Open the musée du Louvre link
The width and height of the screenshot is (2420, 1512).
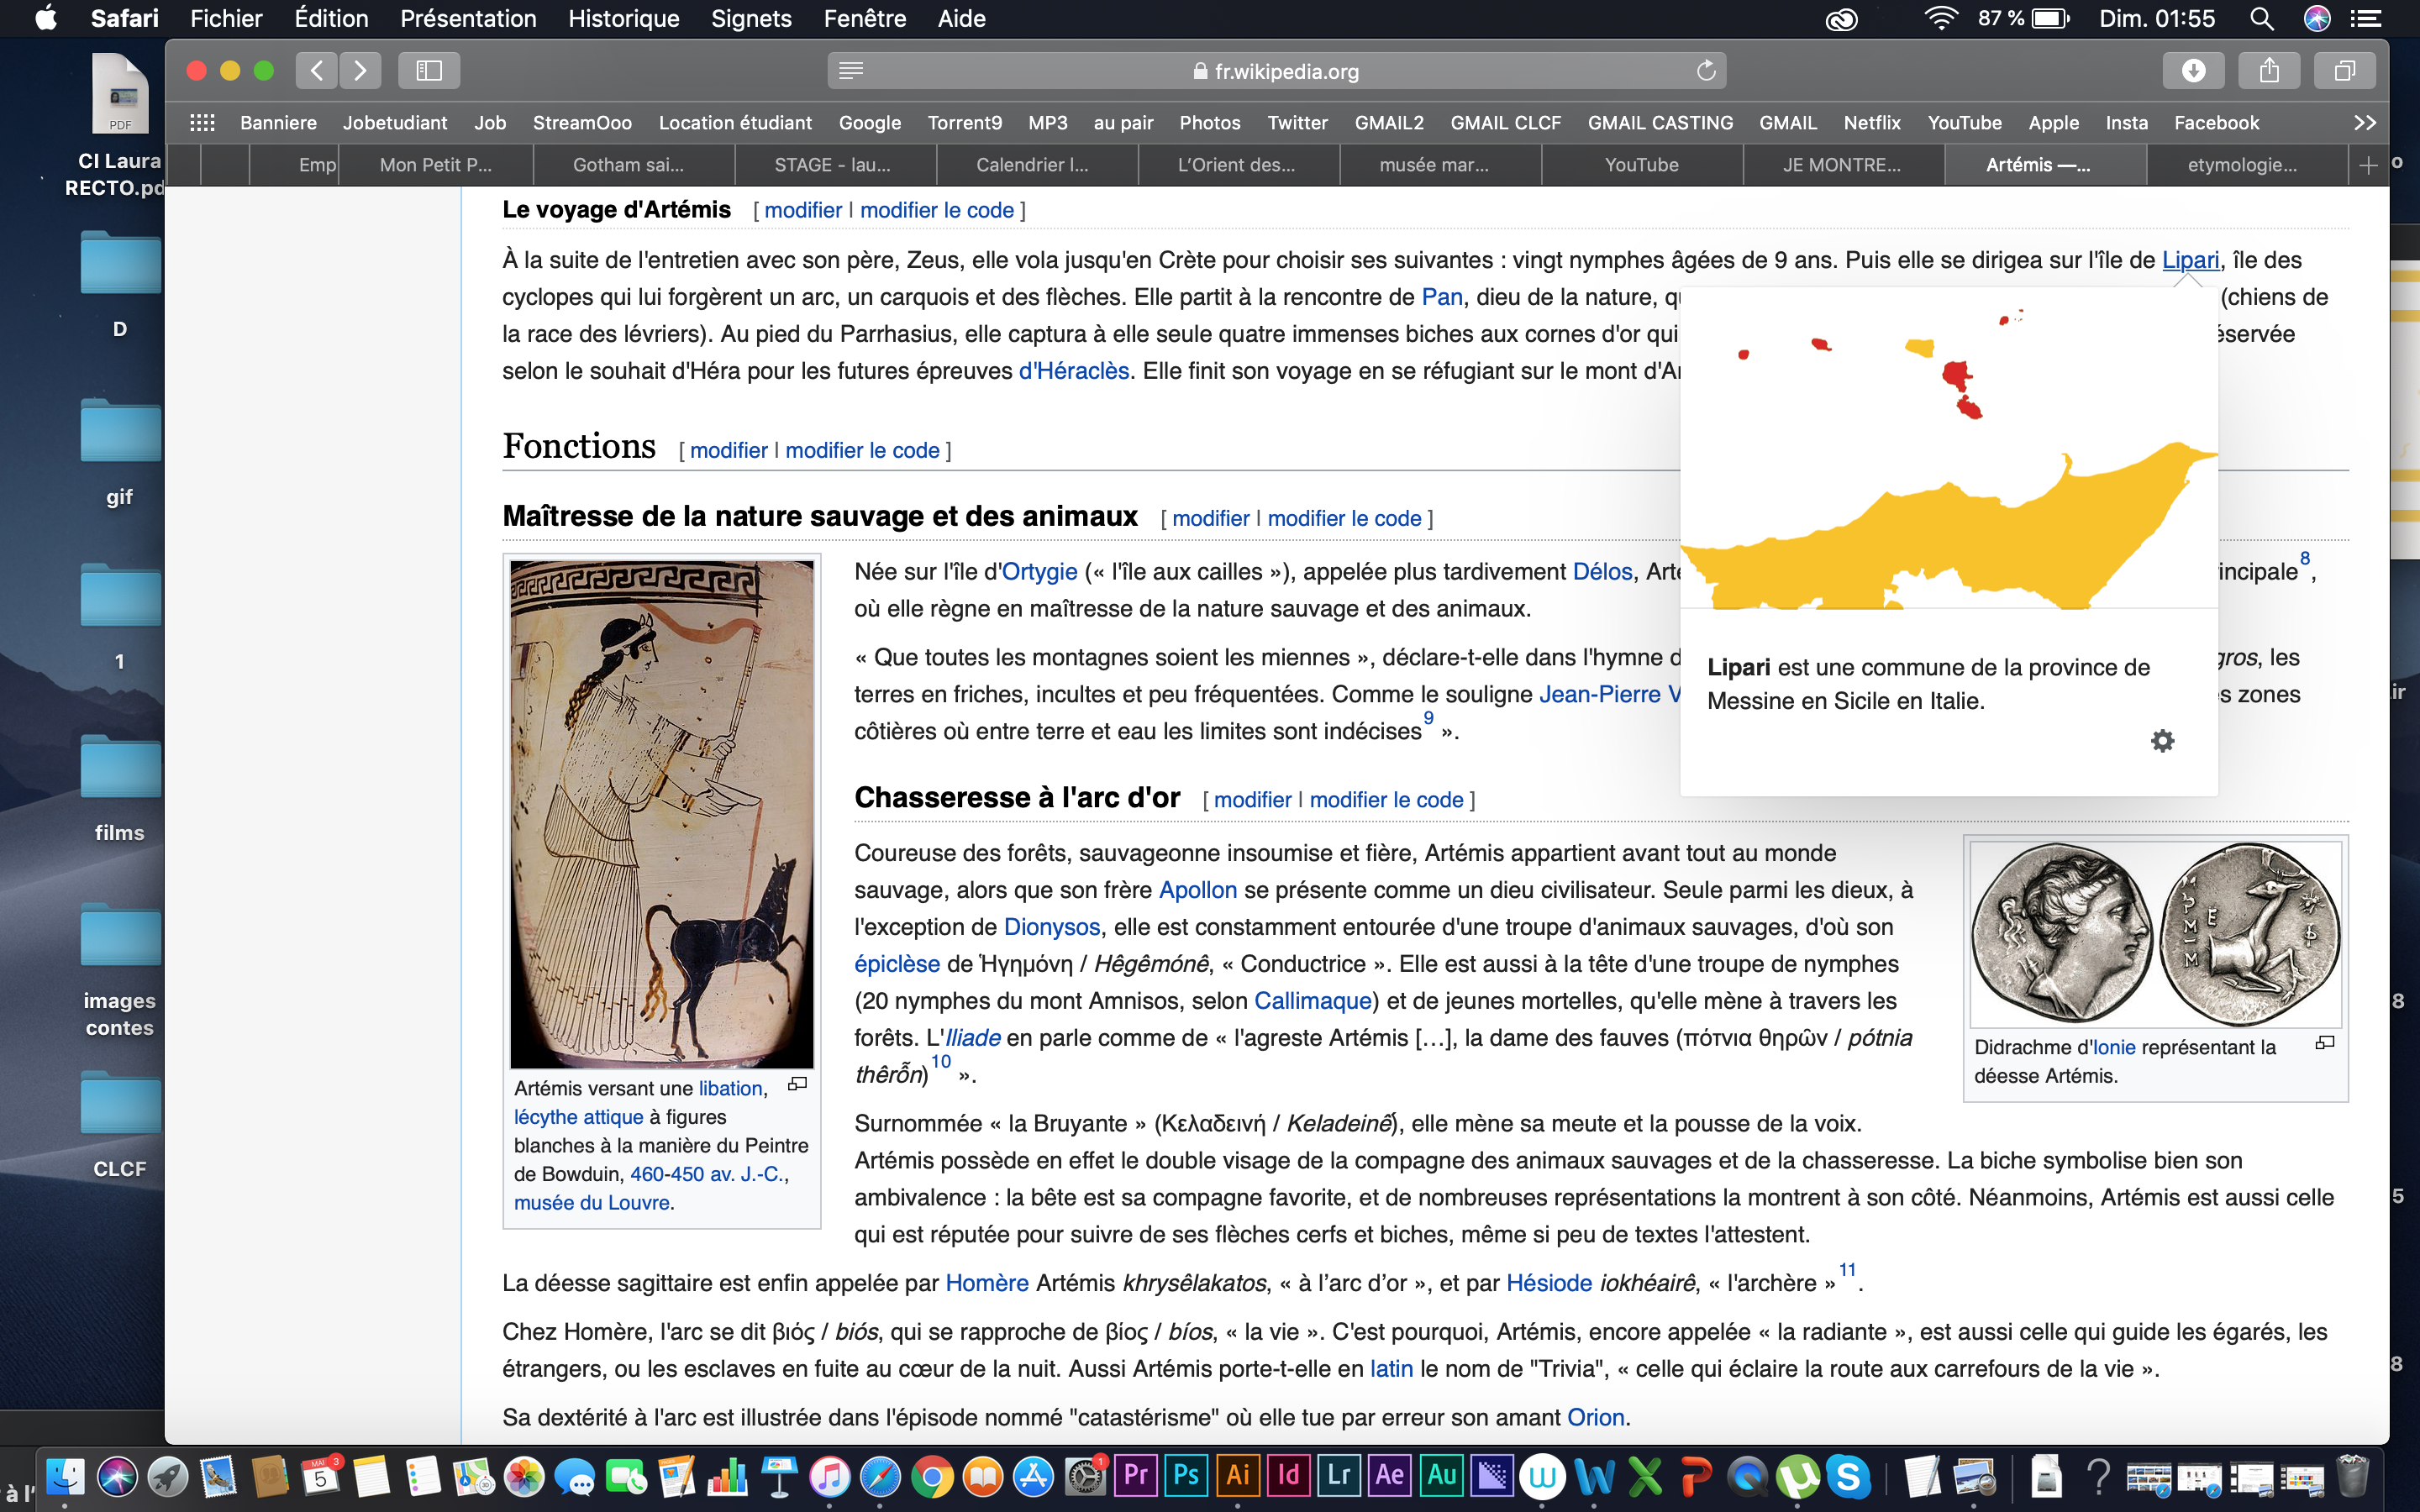point(591,1203)
